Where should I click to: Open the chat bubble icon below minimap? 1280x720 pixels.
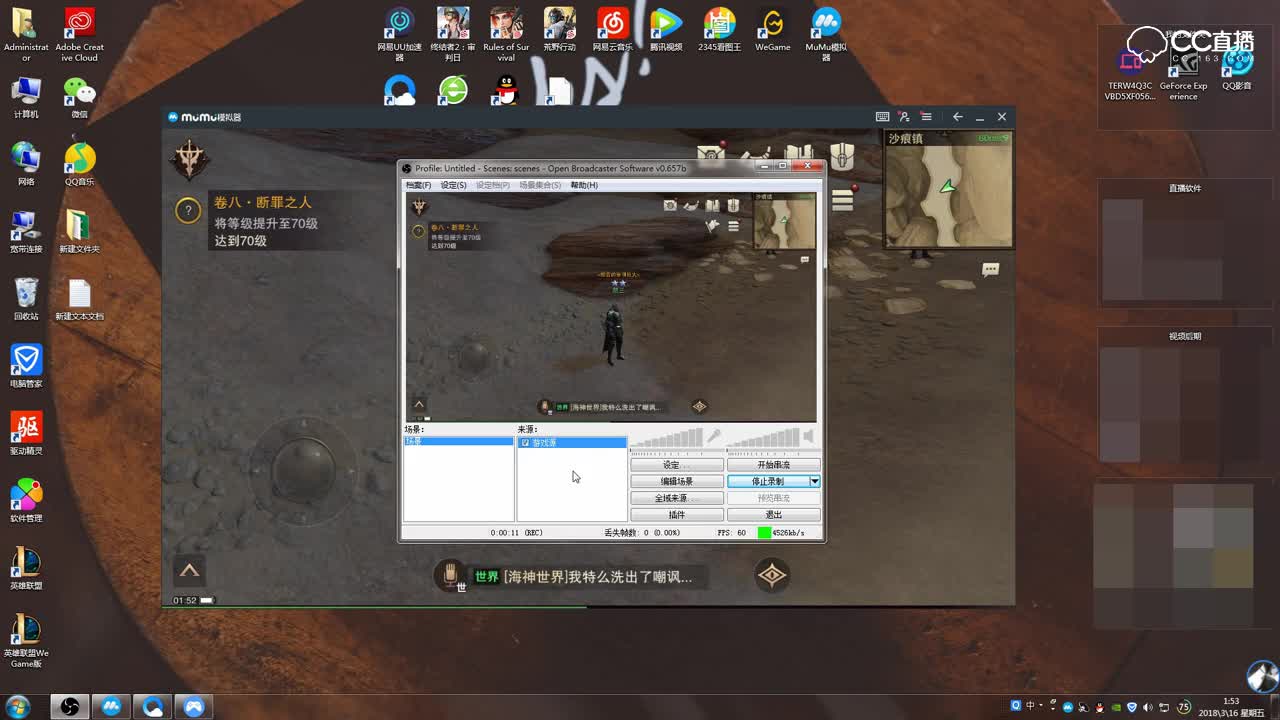pyautogui.click(x=990, y=269)
